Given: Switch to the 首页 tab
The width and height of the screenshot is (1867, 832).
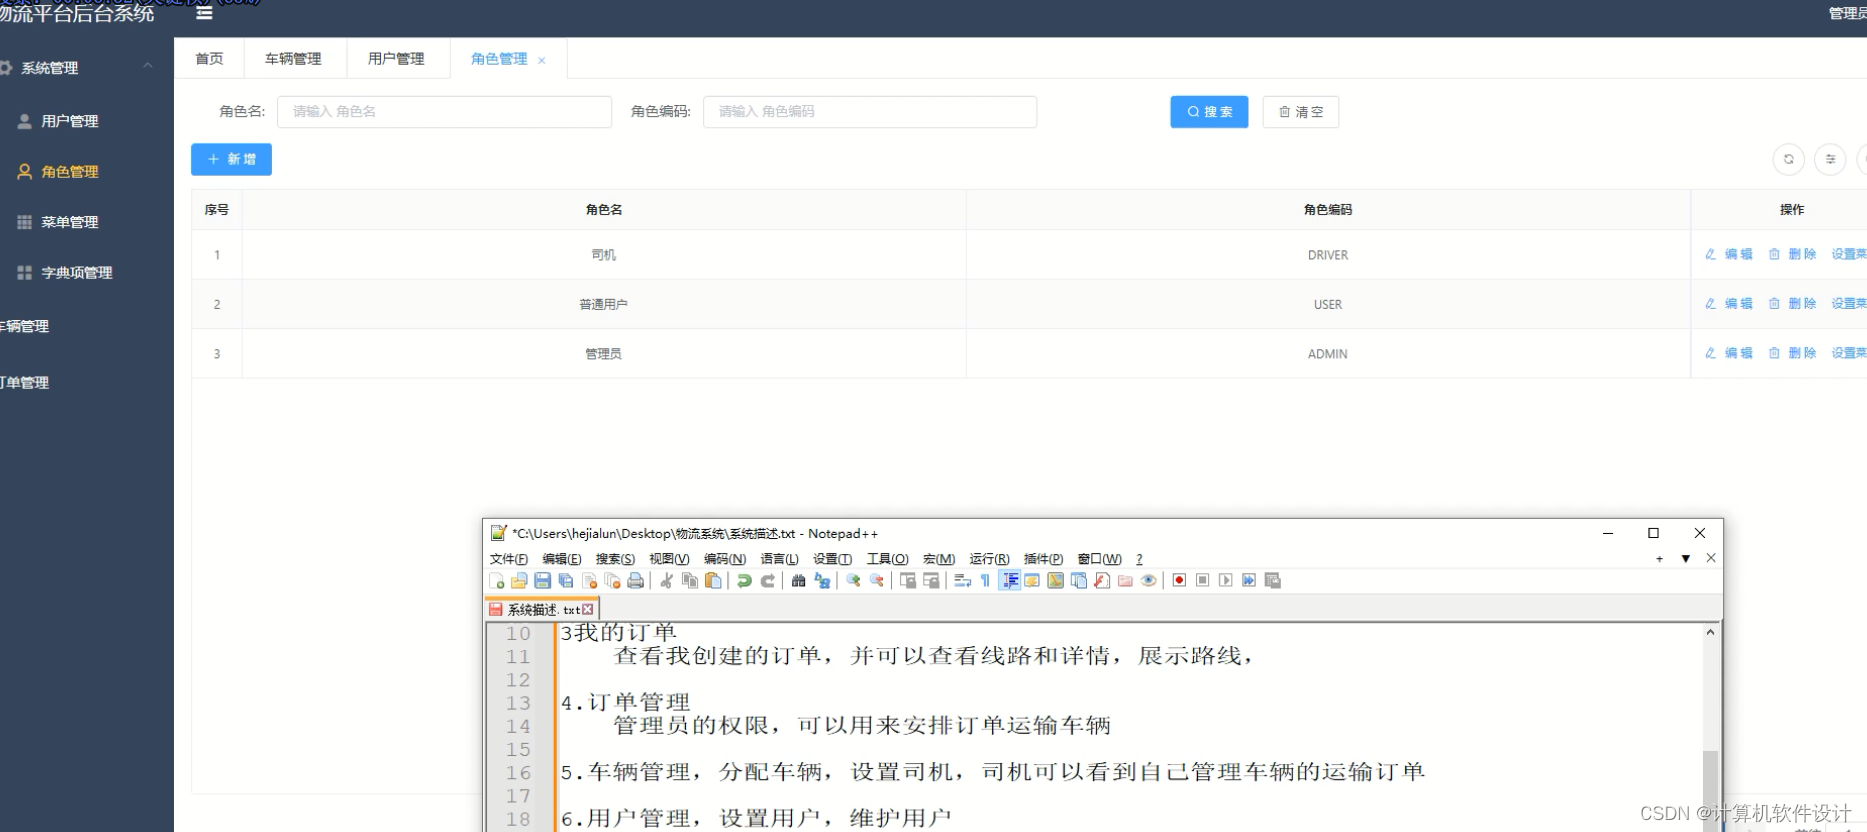Looking at the screenshot, I should 209,58.
